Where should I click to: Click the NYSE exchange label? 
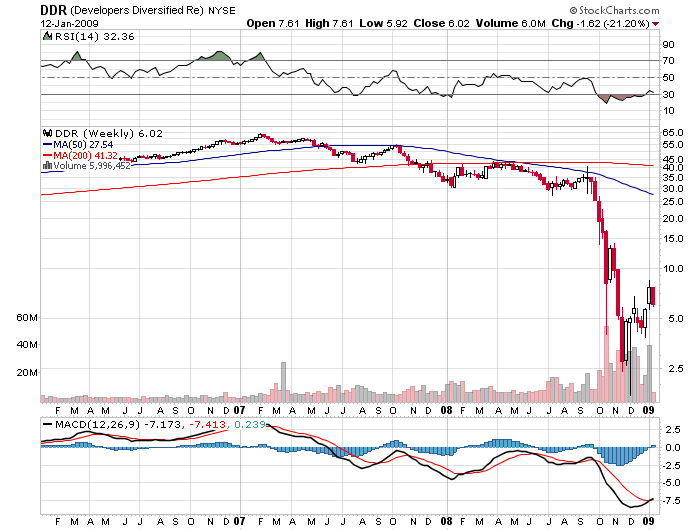click(222, 11)
